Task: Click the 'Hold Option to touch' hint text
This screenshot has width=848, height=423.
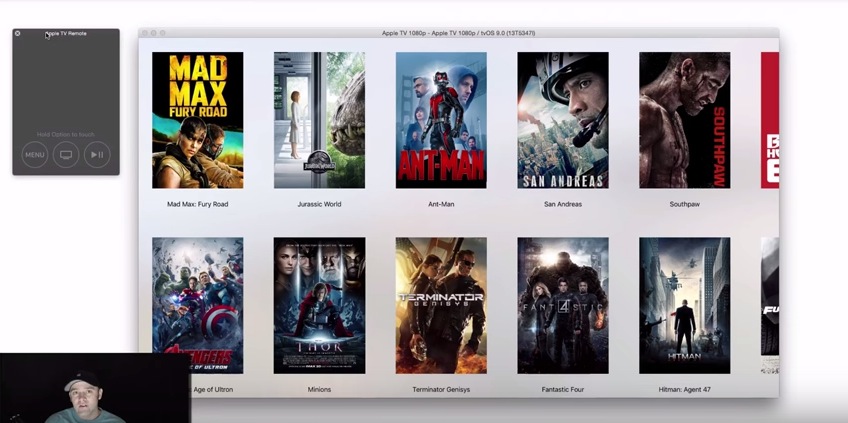Action: (x=66, y=134)
